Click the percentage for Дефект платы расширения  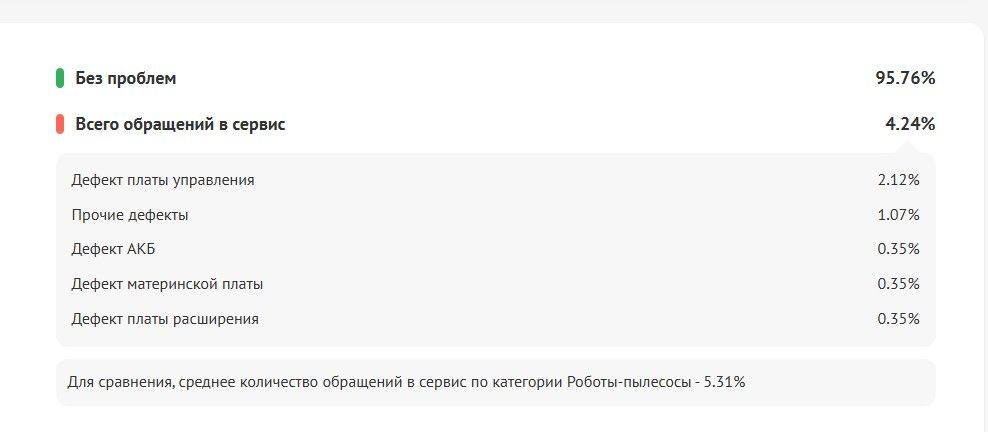898,319
